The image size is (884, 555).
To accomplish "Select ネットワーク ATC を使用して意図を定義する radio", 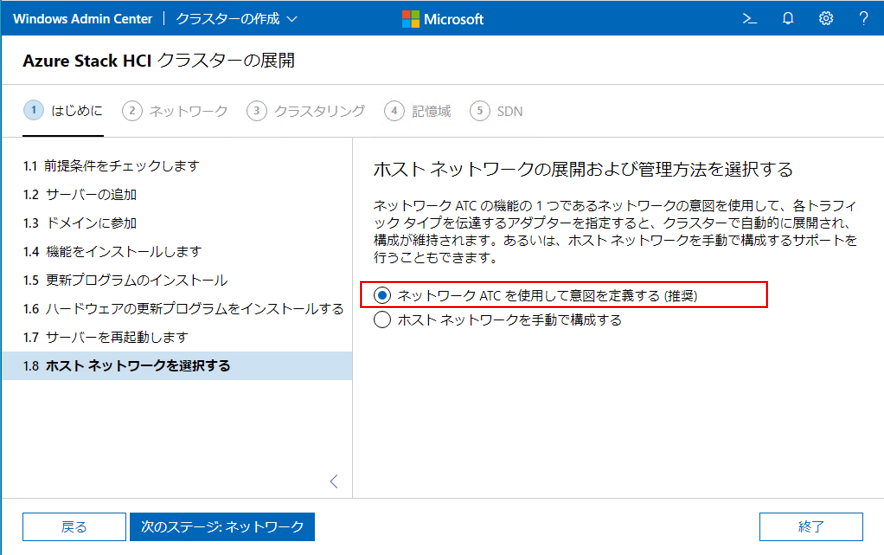I will (382, 295).
